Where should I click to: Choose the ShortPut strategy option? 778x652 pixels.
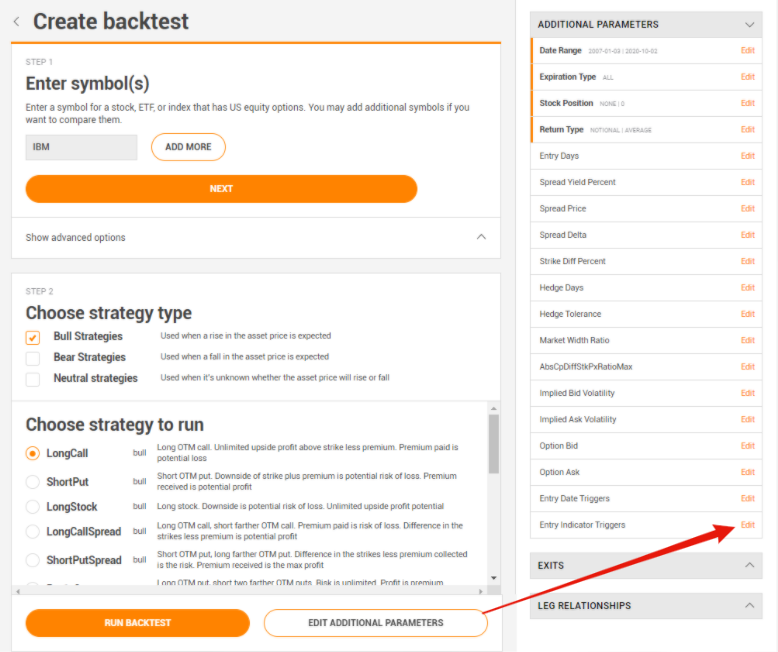click(33, 482)
